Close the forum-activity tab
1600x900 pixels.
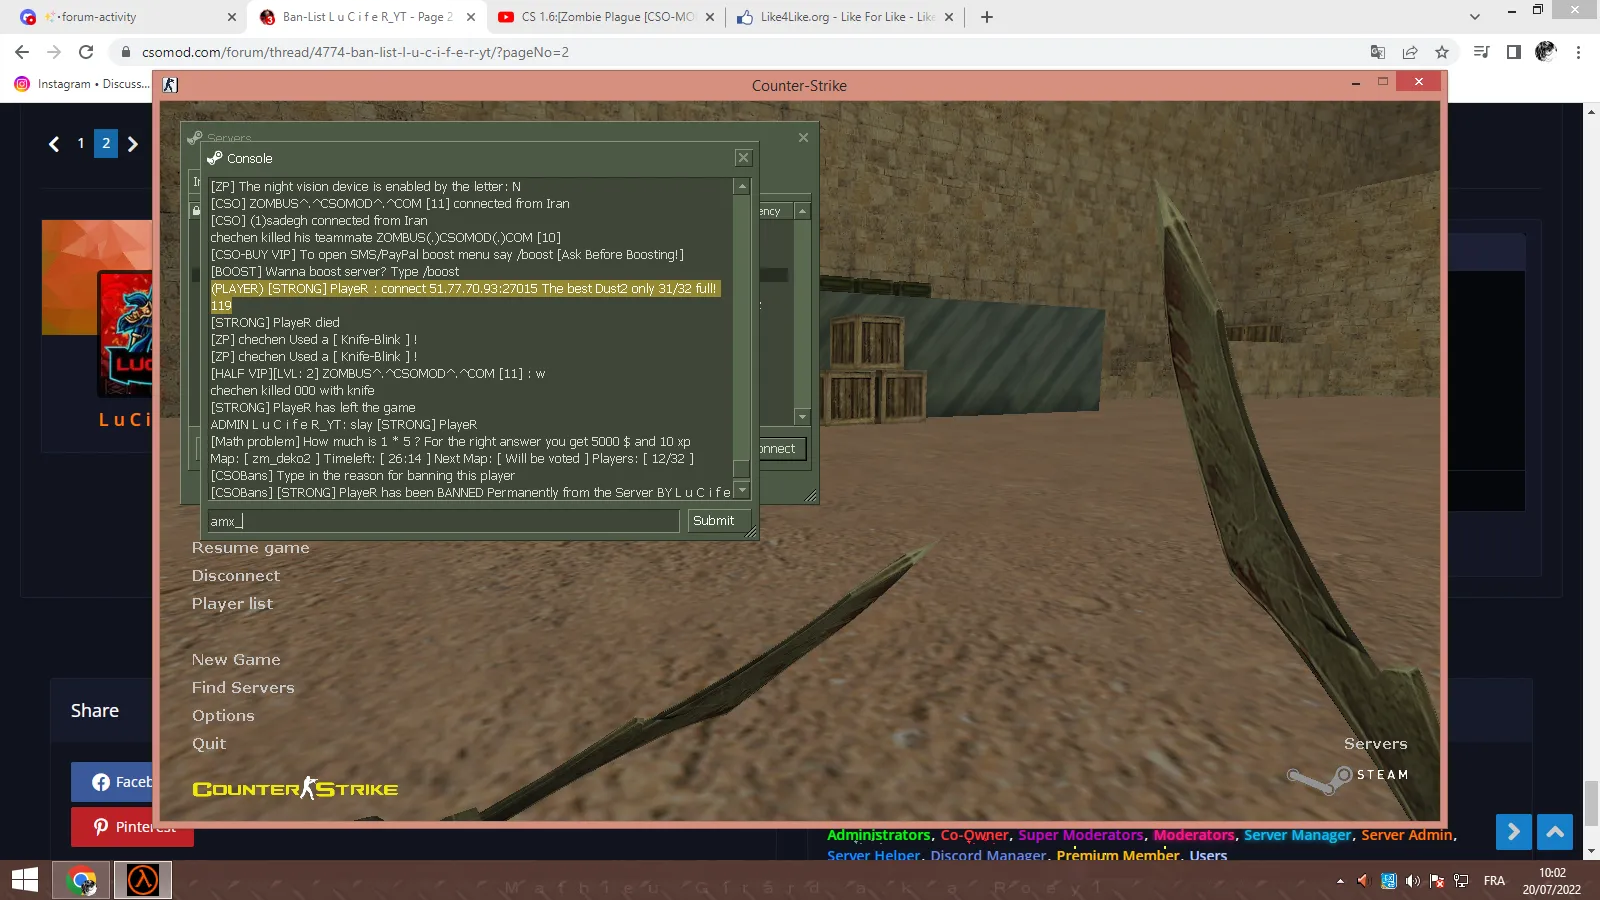coord(231,17)
